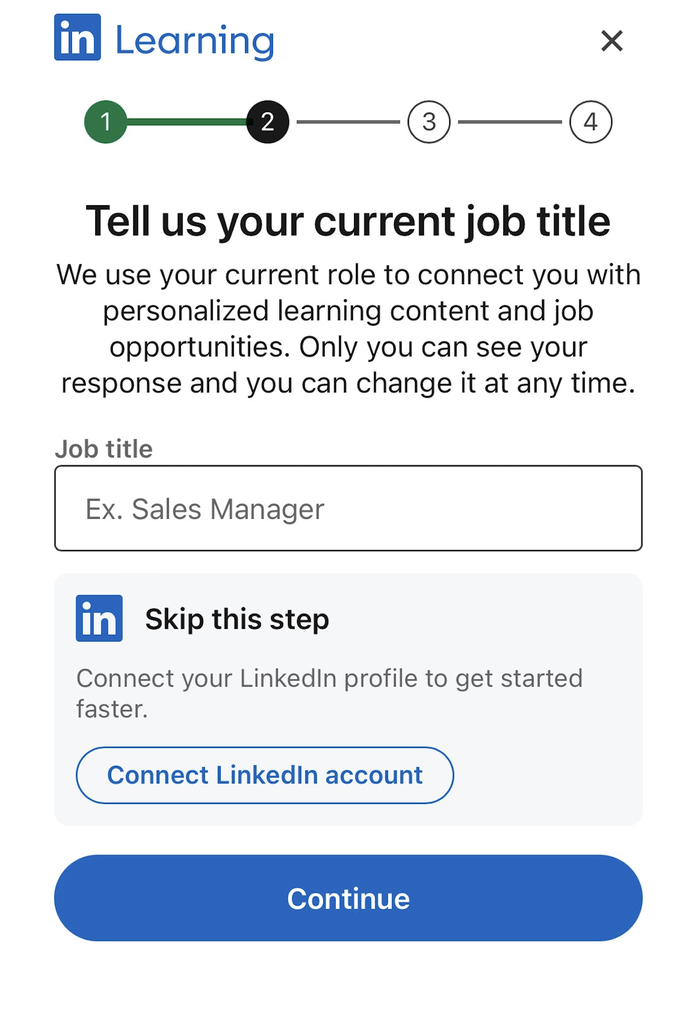Click the X dismiss icon at top right

click(611, 41)
